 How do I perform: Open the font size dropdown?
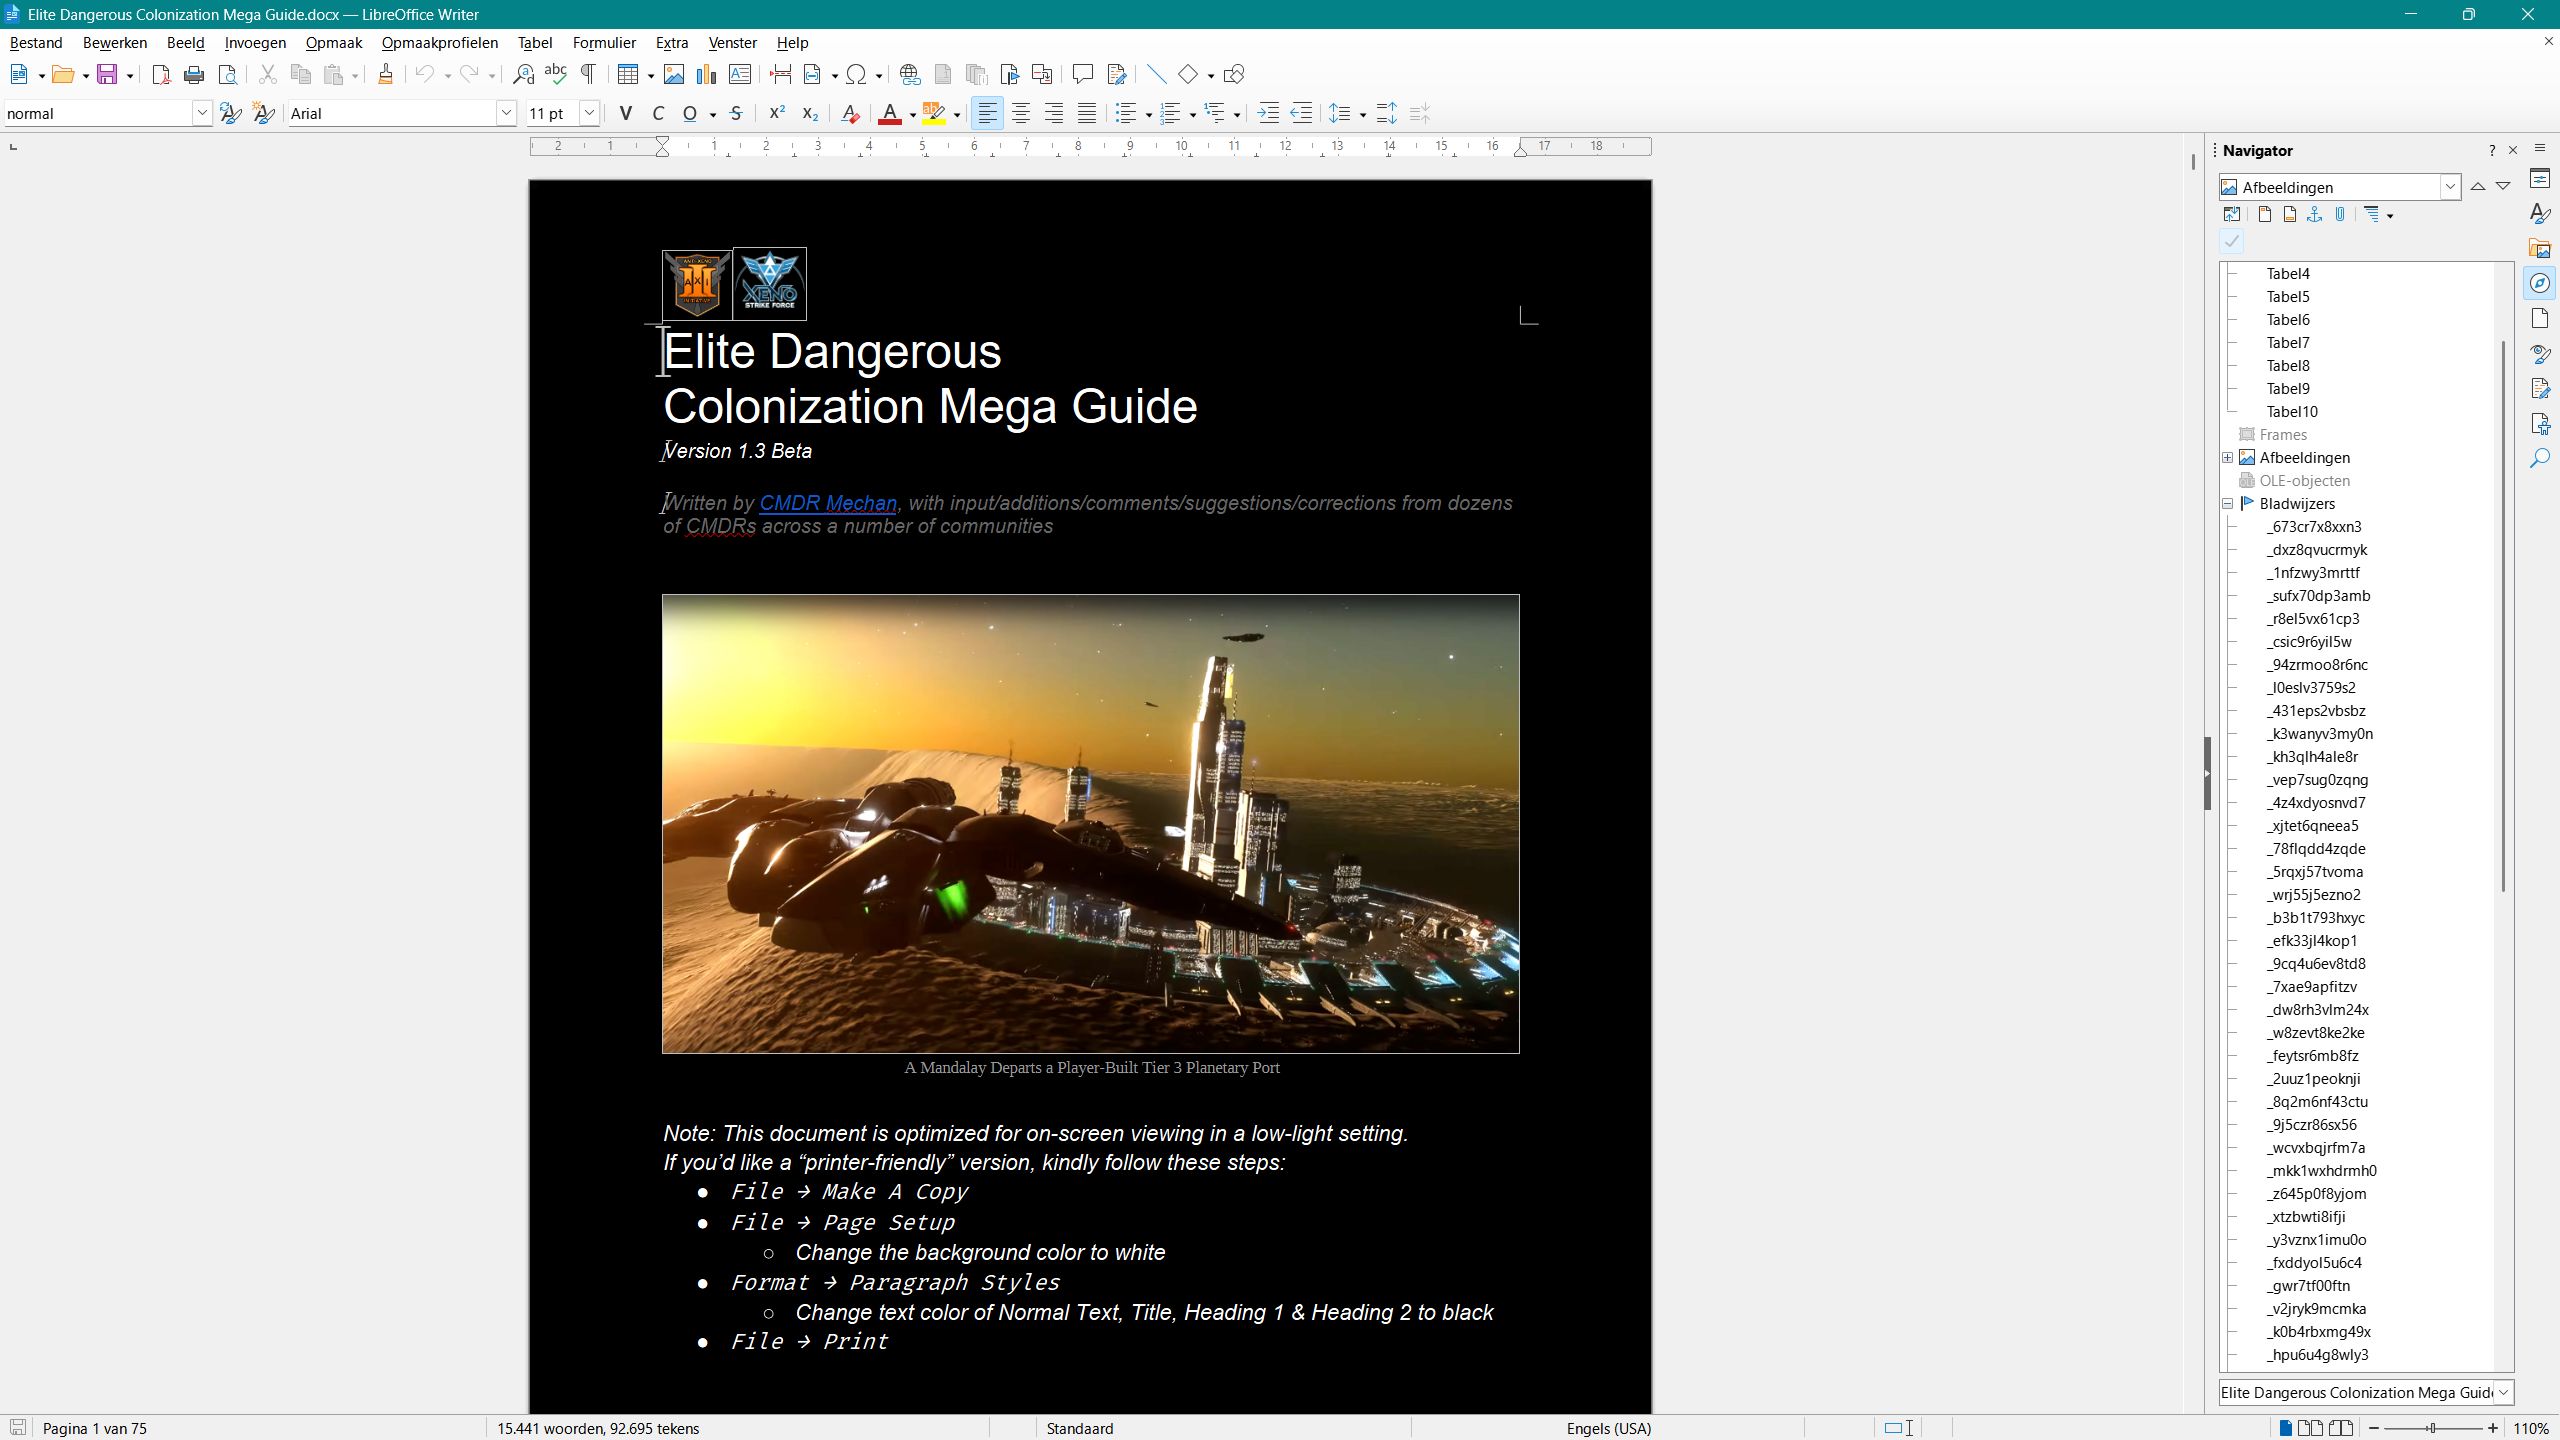(589, 113)
